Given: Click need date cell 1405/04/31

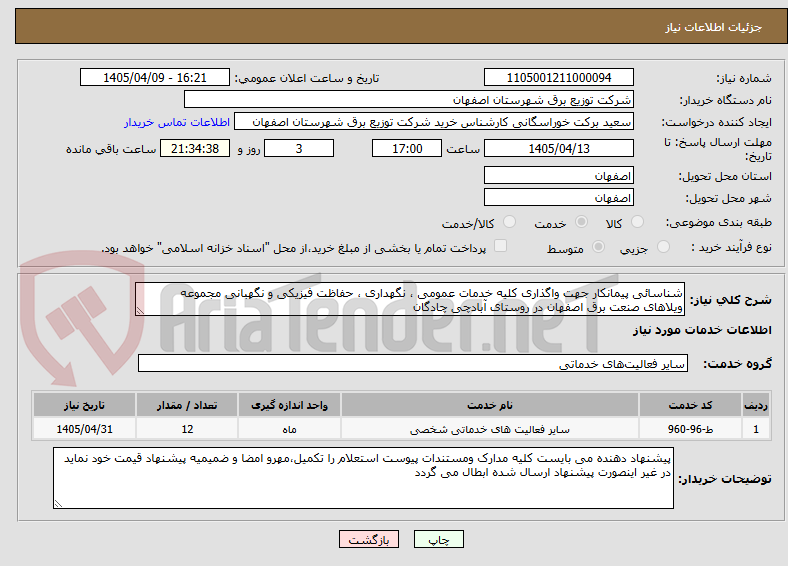Looking at the screenshot, I should 84,429.
